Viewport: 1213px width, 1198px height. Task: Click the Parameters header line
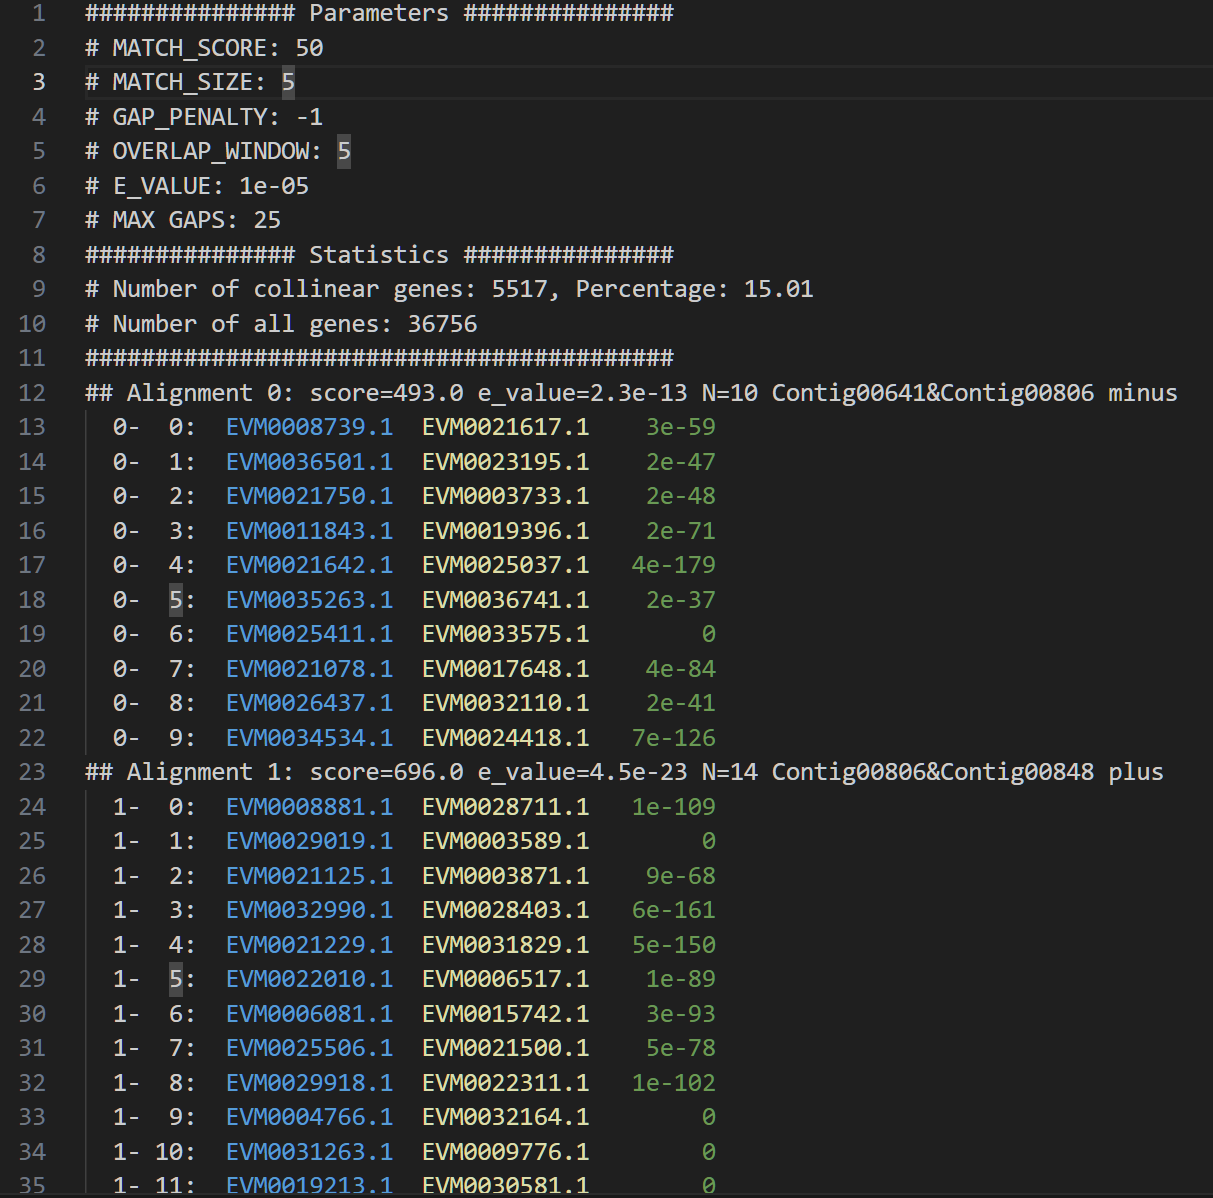[379, 13]
